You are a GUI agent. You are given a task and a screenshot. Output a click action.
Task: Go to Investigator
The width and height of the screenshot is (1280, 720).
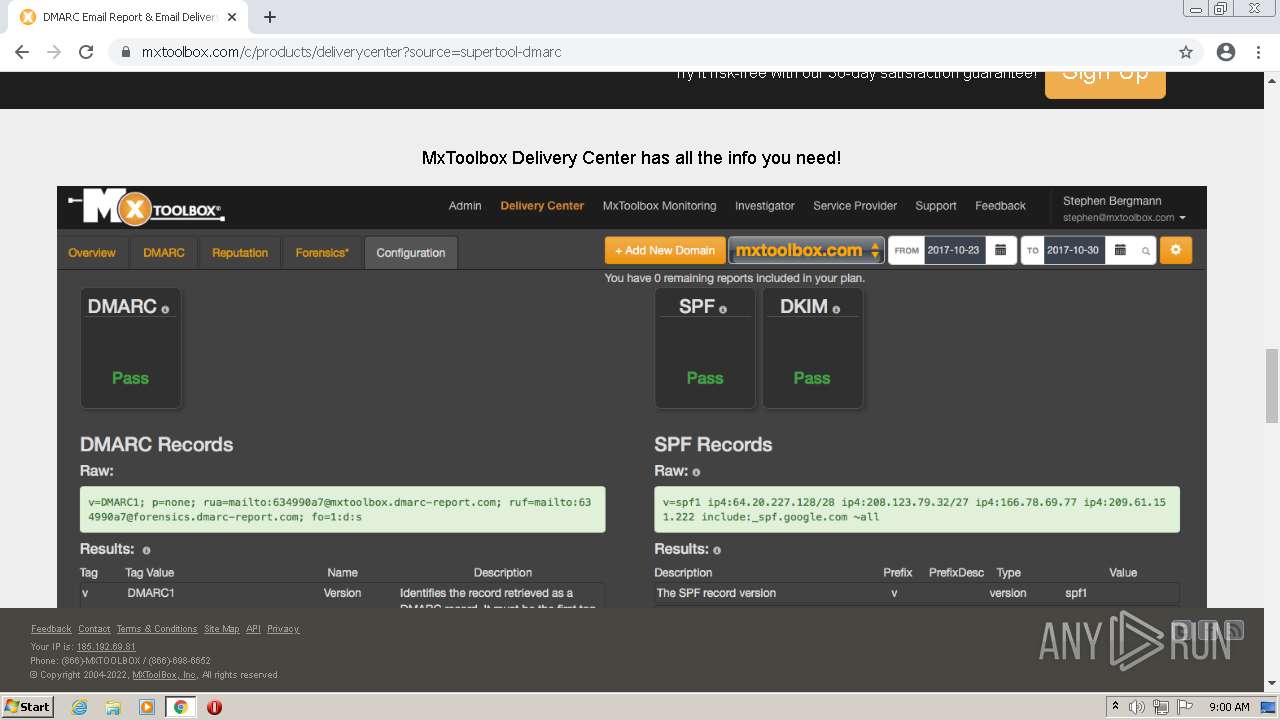(x=765, y=206)
